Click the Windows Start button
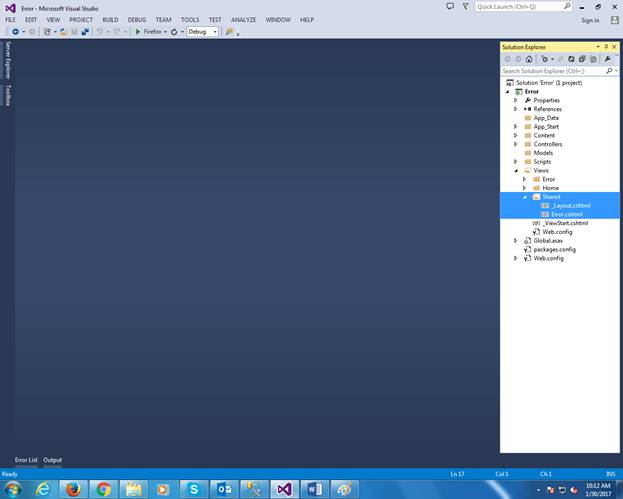This screenshot has width=623, height=499. point(12,489)
